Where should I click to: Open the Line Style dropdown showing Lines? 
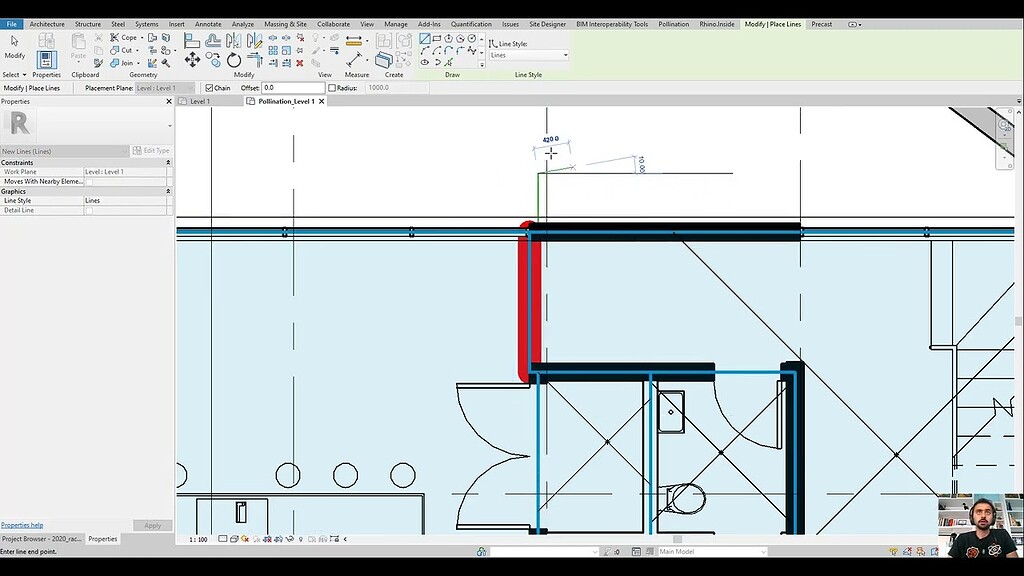527,54
